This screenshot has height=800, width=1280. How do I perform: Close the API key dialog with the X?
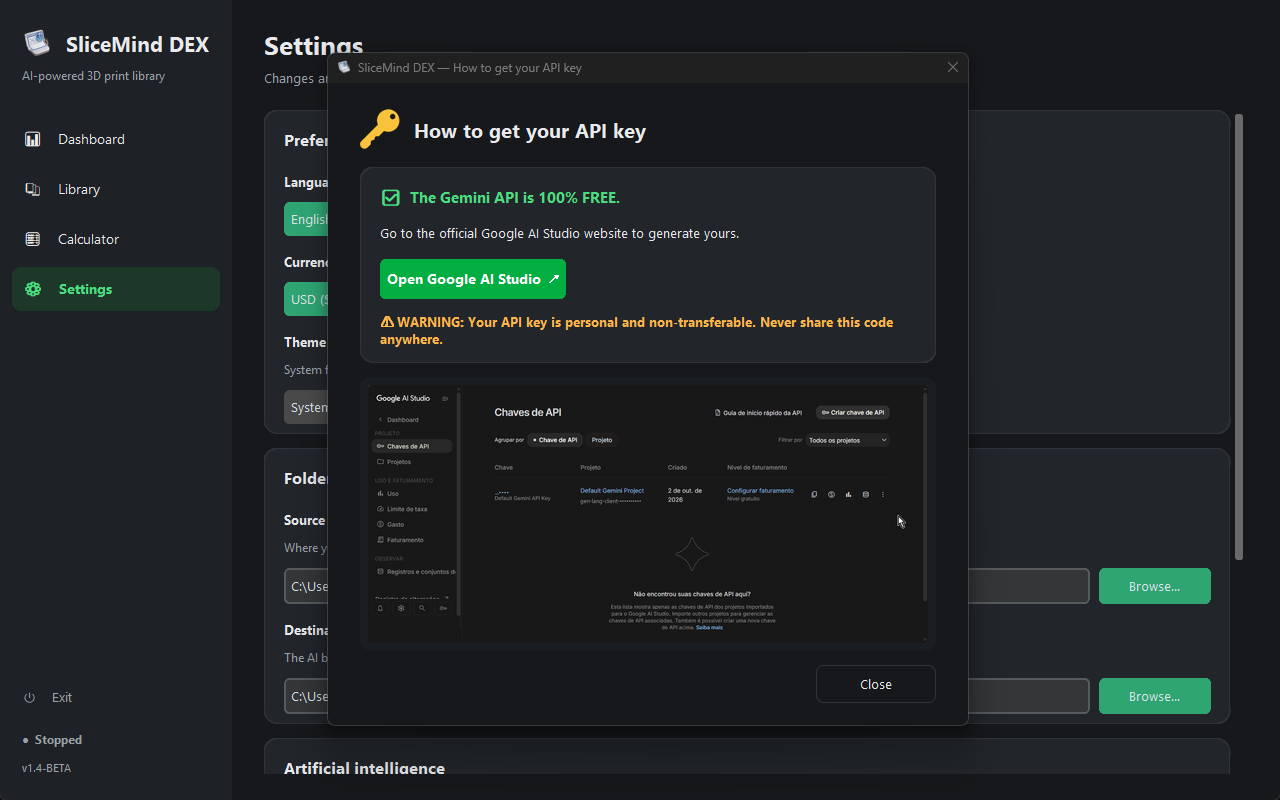(x=952, y=67)
